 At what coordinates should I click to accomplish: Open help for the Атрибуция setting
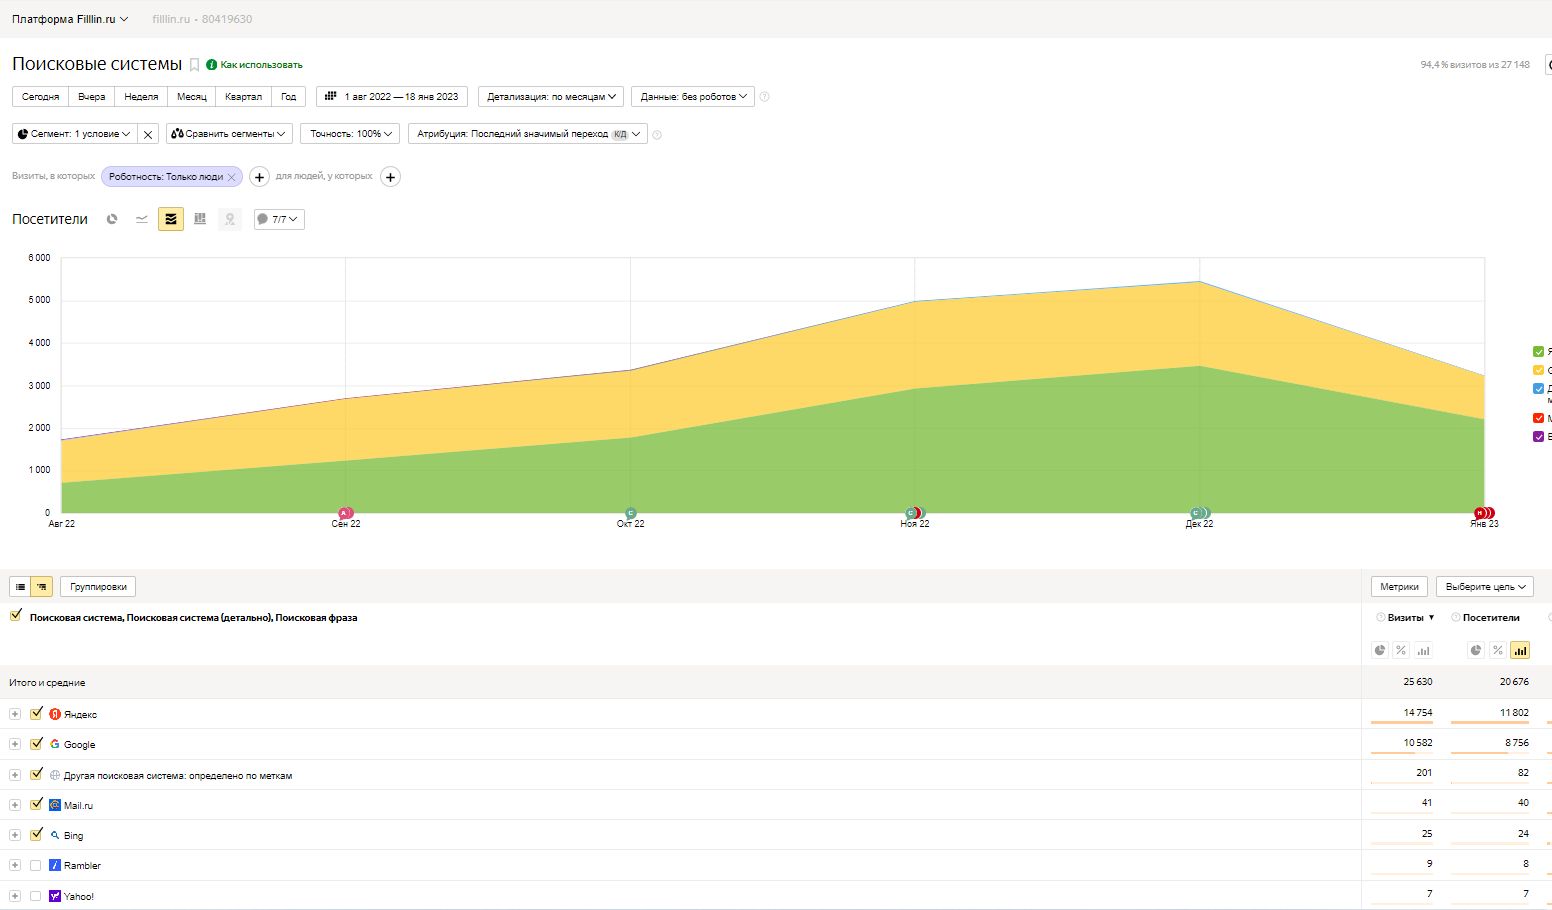[x=657, y=134]
